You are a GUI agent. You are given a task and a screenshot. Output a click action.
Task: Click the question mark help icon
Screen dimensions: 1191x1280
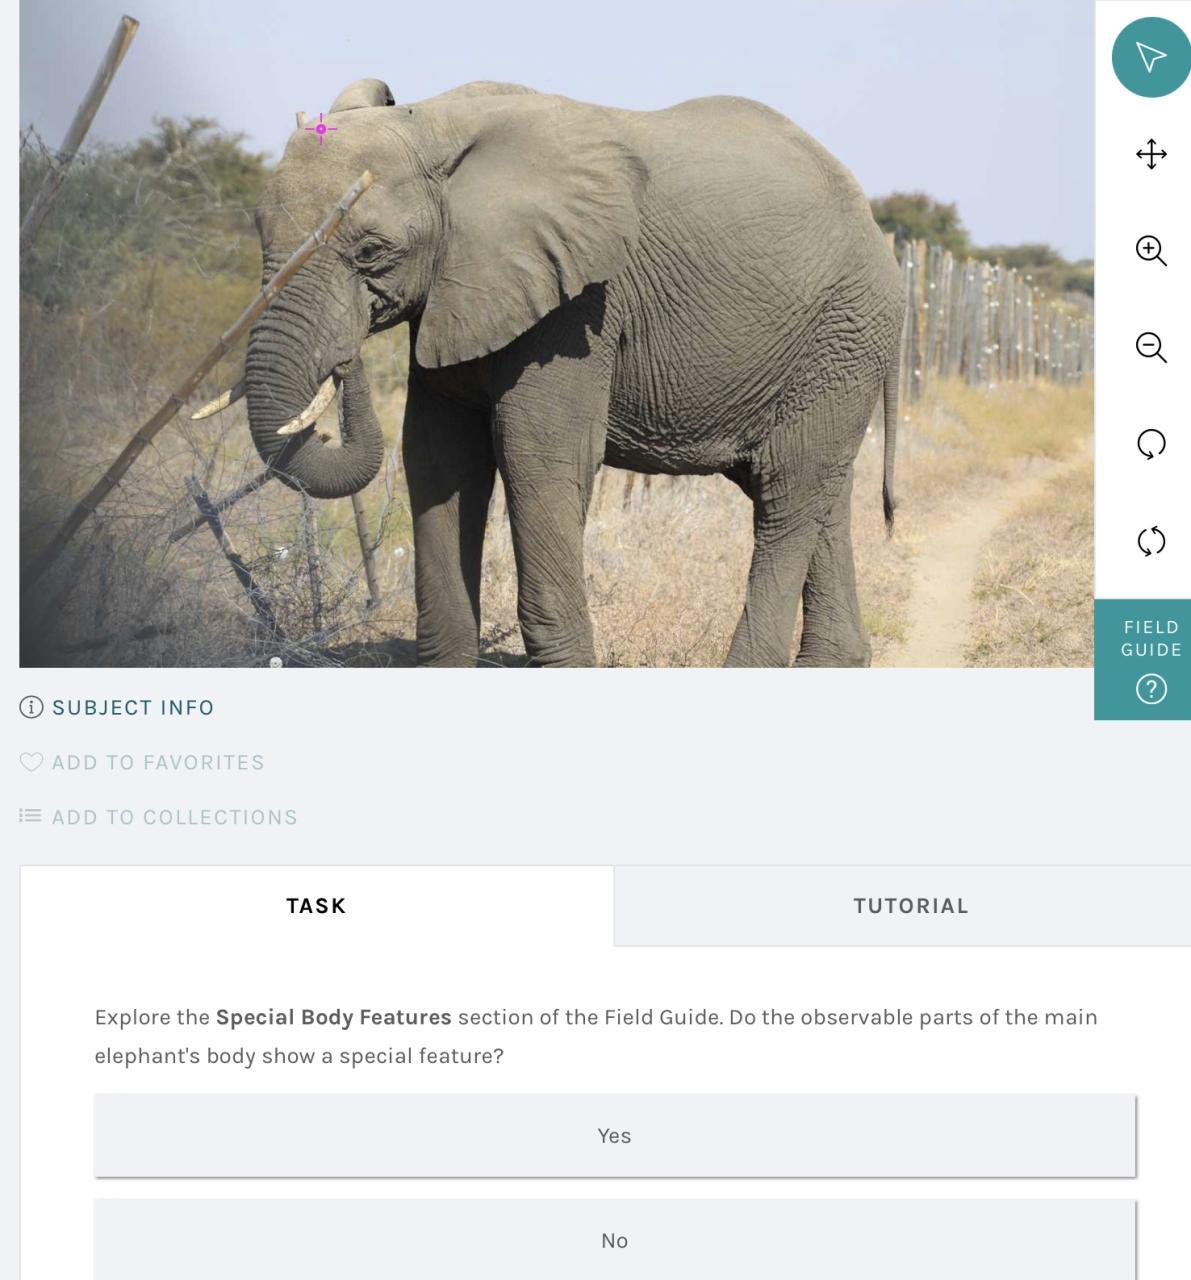(1151, 689)
